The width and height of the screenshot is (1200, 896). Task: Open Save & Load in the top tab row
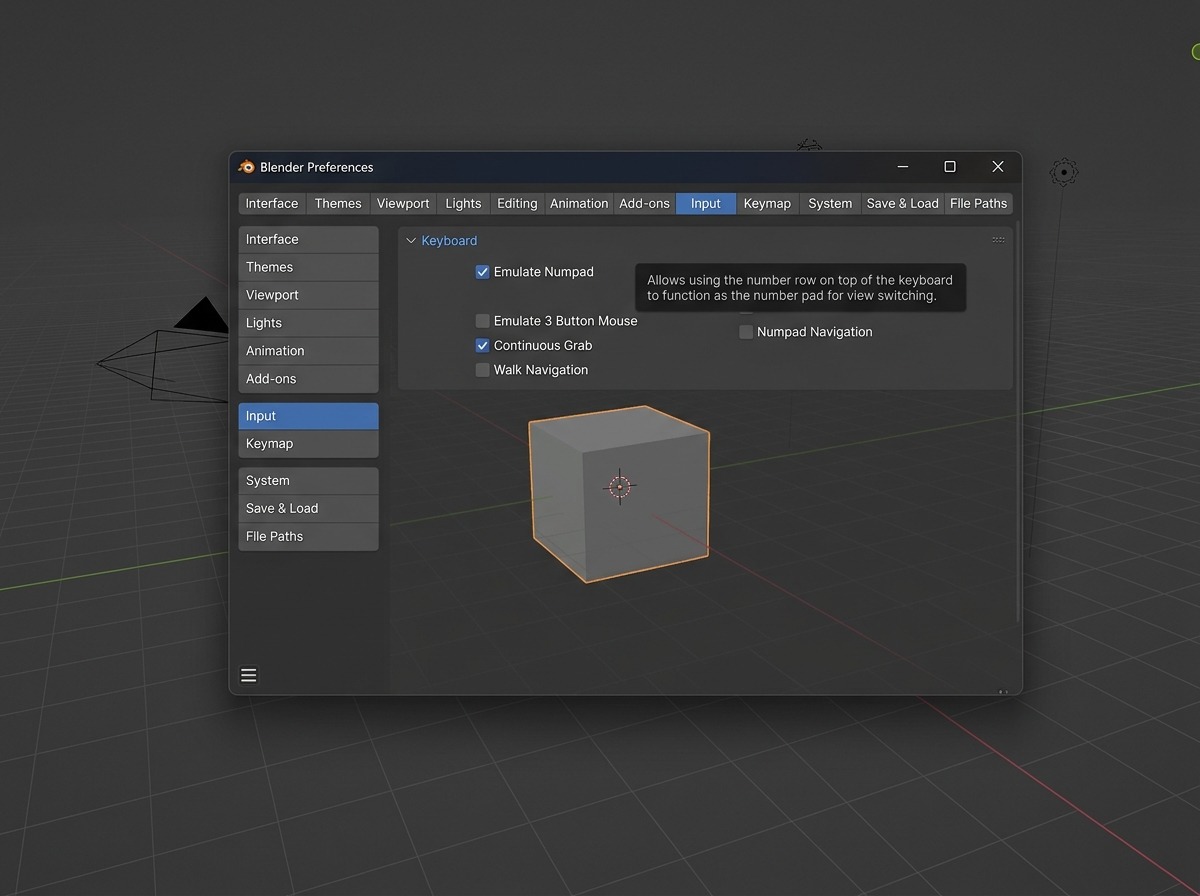902,203
